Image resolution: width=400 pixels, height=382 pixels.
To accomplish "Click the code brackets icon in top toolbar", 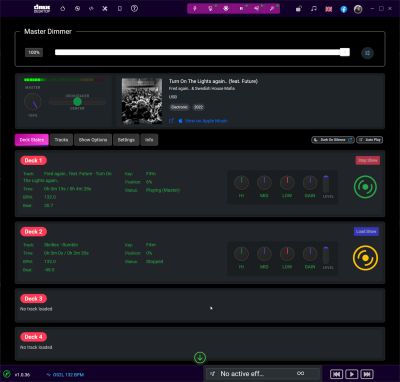I will pos(91,9).
